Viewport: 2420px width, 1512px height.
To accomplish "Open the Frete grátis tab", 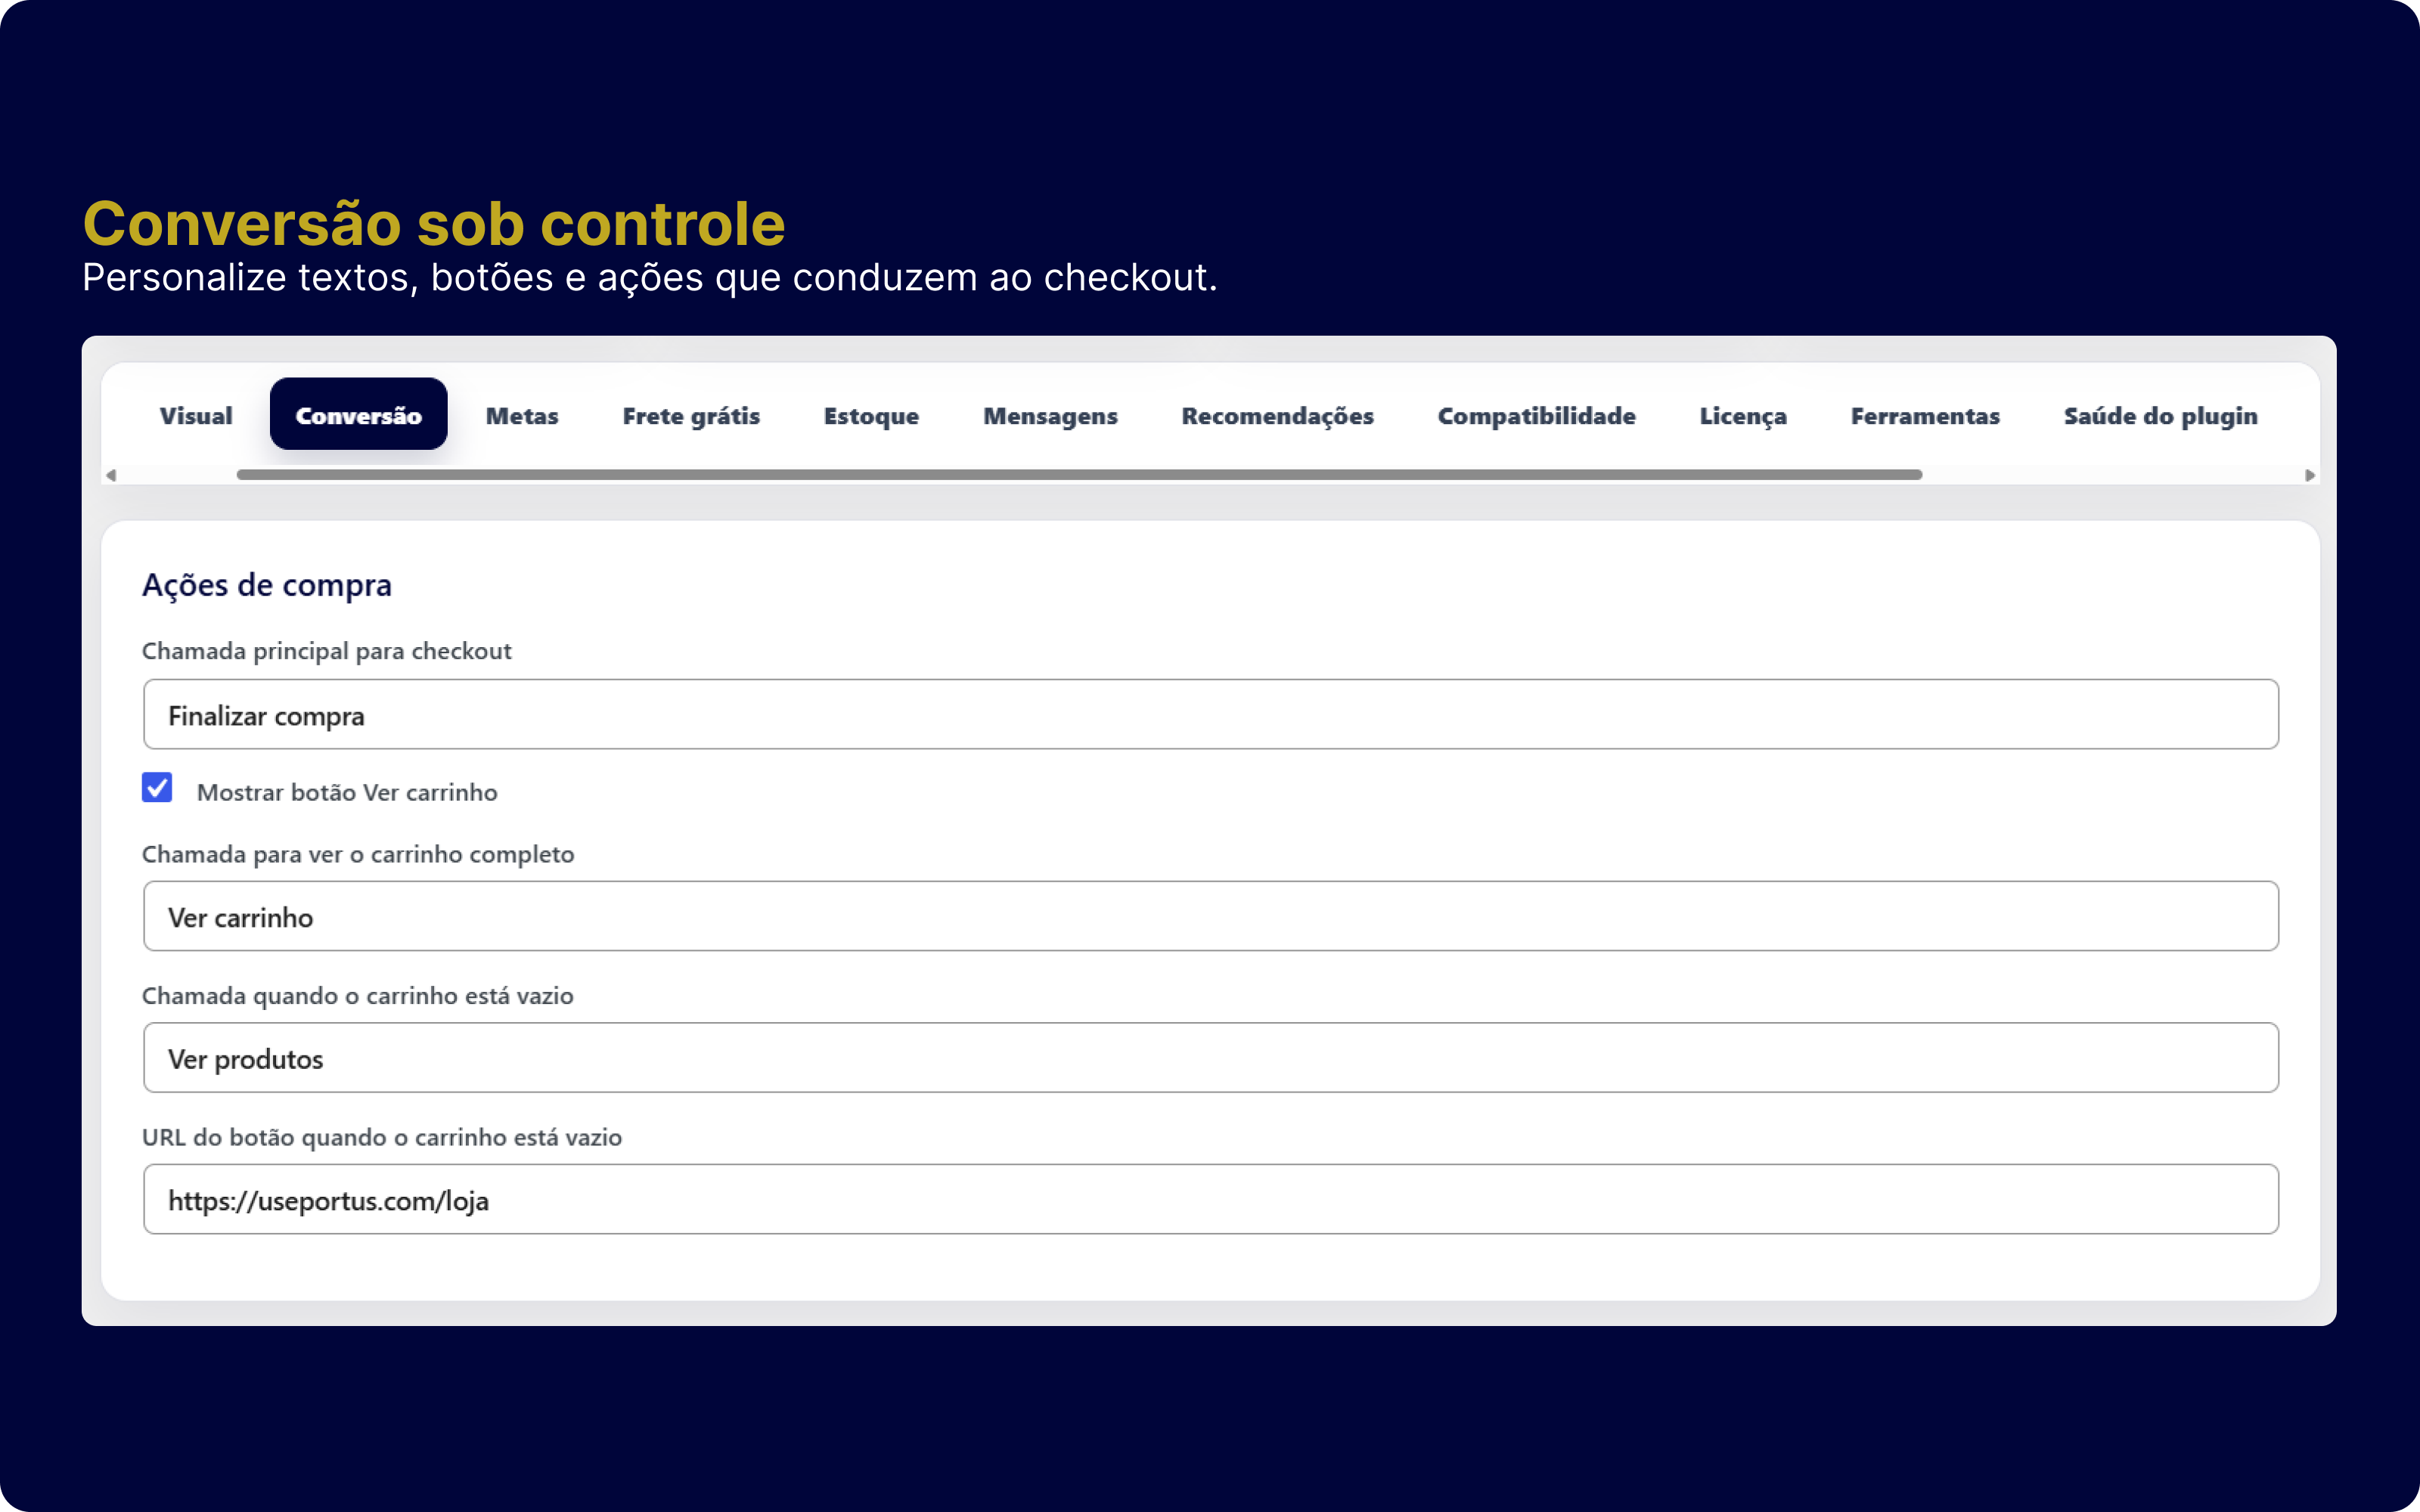I will [x=691, y=415].
